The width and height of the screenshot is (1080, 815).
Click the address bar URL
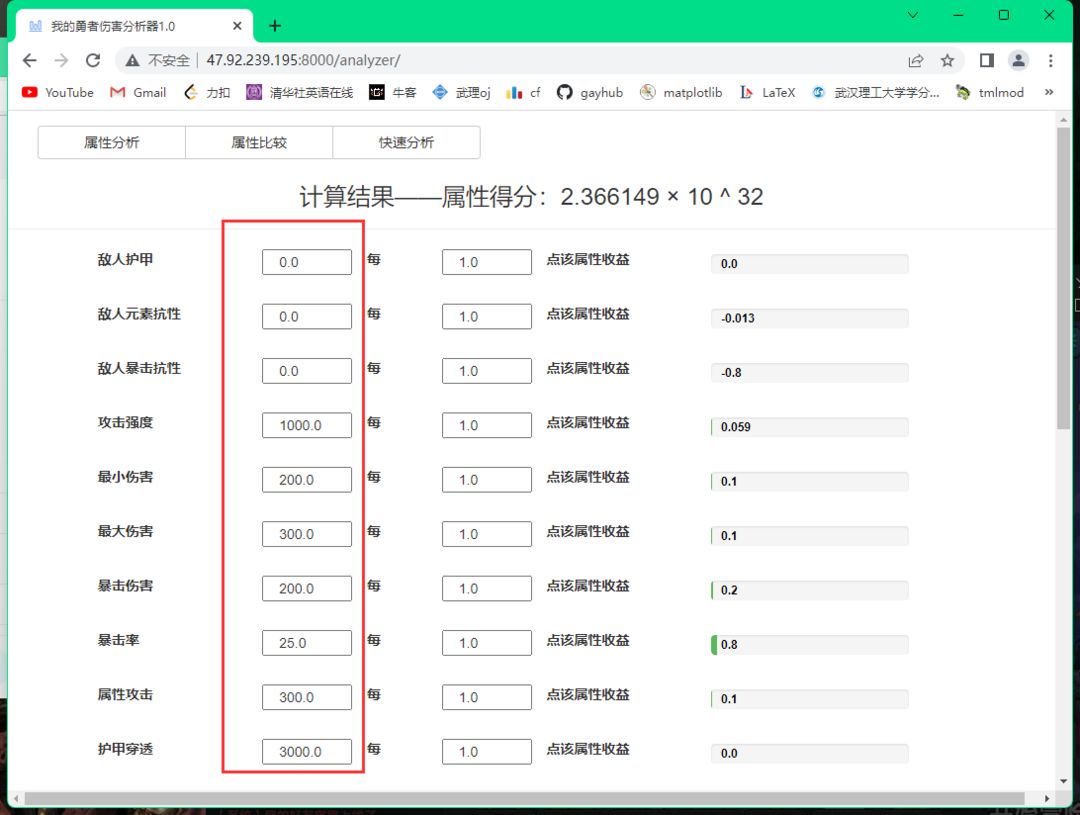303,61
